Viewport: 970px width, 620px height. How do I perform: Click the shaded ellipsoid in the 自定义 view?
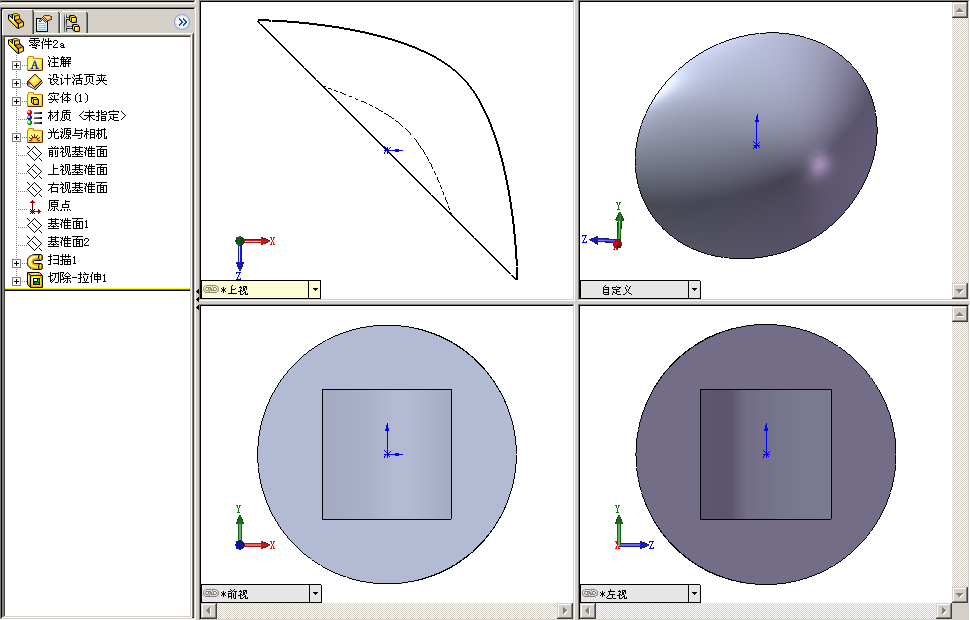click(x=756, y=146)
